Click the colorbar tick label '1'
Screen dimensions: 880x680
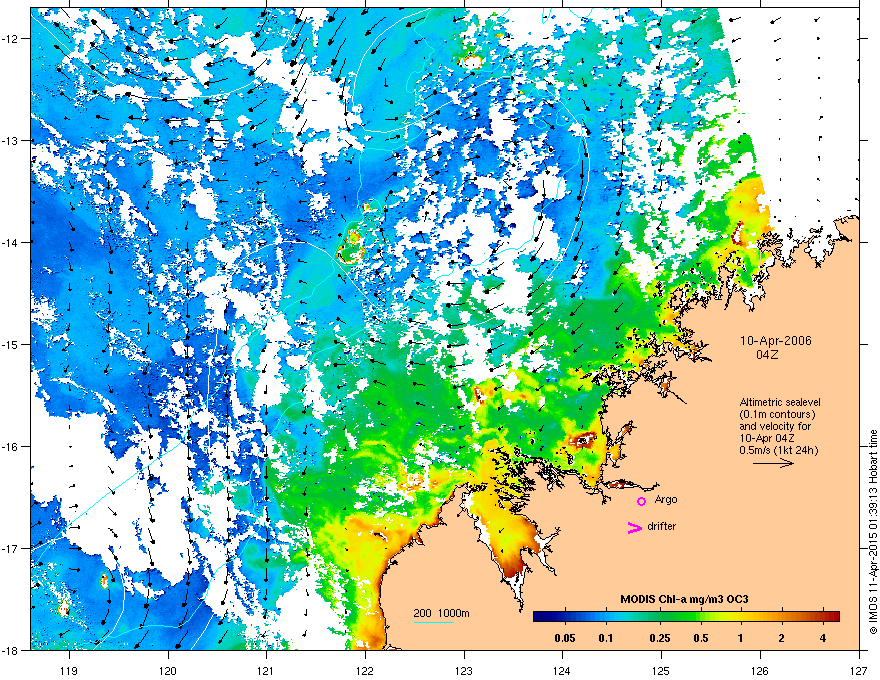click(x=741, y=638)
